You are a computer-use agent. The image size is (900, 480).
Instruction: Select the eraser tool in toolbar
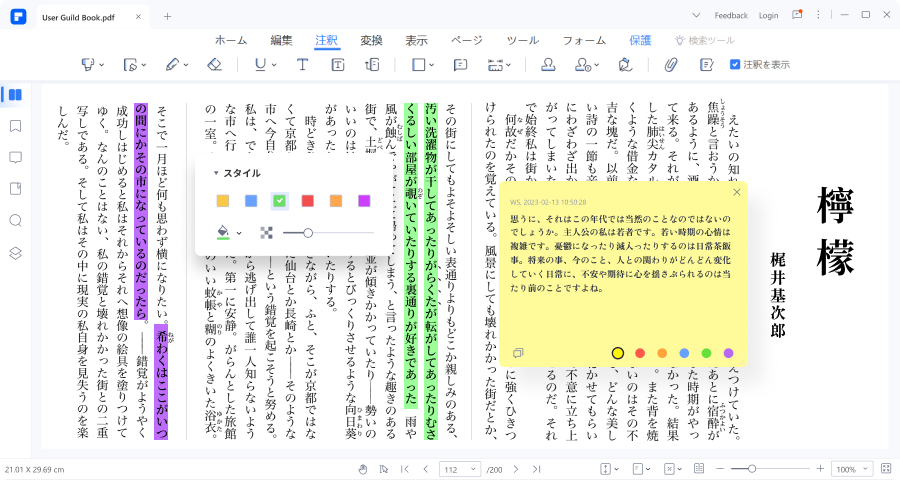(x=215, y=65)
